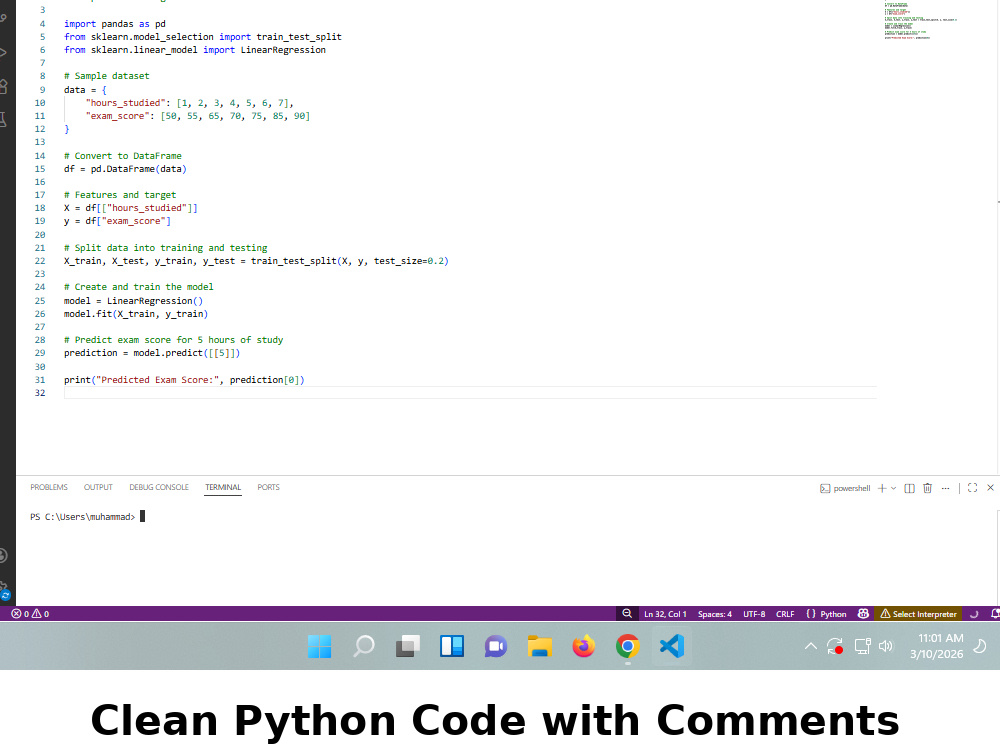Click 'model.fit(X_train, y_train)' line

(136, 314)
